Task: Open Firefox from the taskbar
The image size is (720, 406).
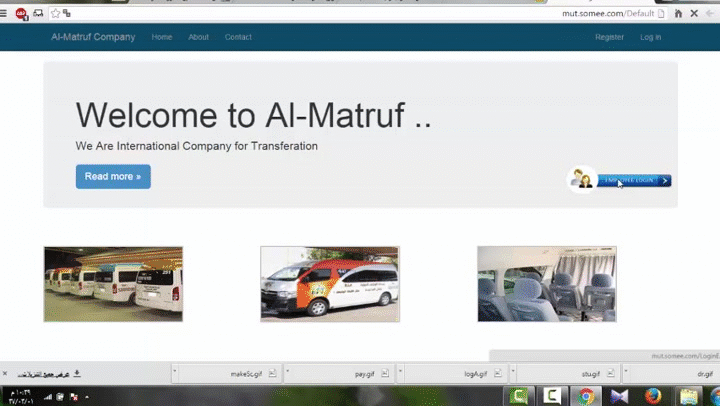Action: point(653,397)
